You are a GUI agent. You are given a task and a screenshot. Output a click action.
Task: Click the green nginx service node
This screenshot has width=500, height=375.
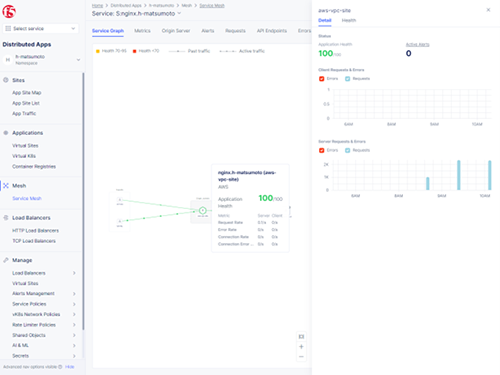click(x=203, y=210)
